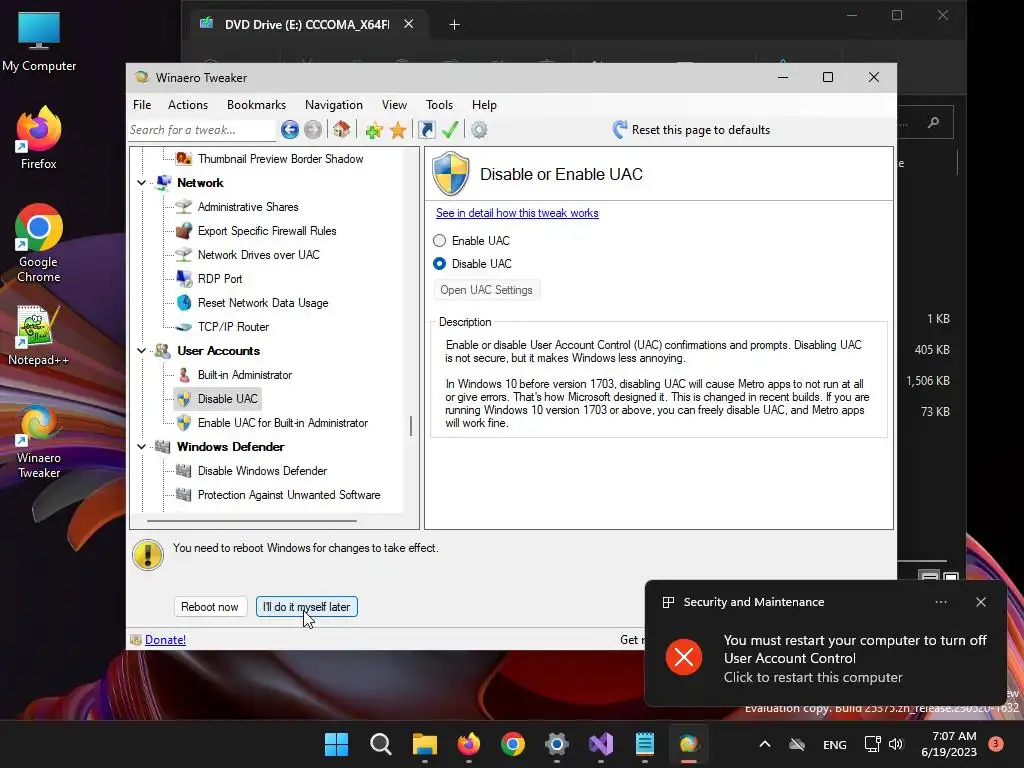This screenshot has height=768, width=1024.
Task: Open the Firefox desktop shortcut
Action: click(x=39, y=138)
